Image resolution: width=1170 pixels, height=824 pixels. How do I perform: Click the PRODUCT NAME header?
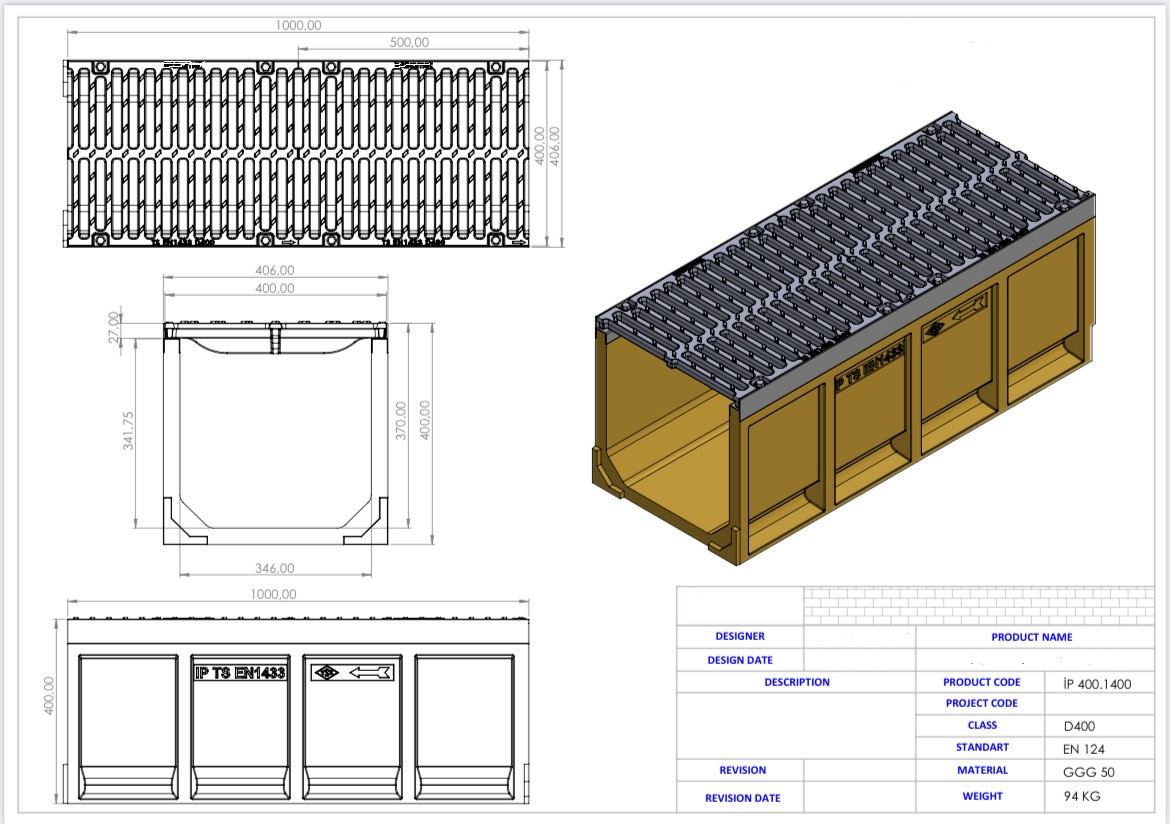(x=1031, y=637)
